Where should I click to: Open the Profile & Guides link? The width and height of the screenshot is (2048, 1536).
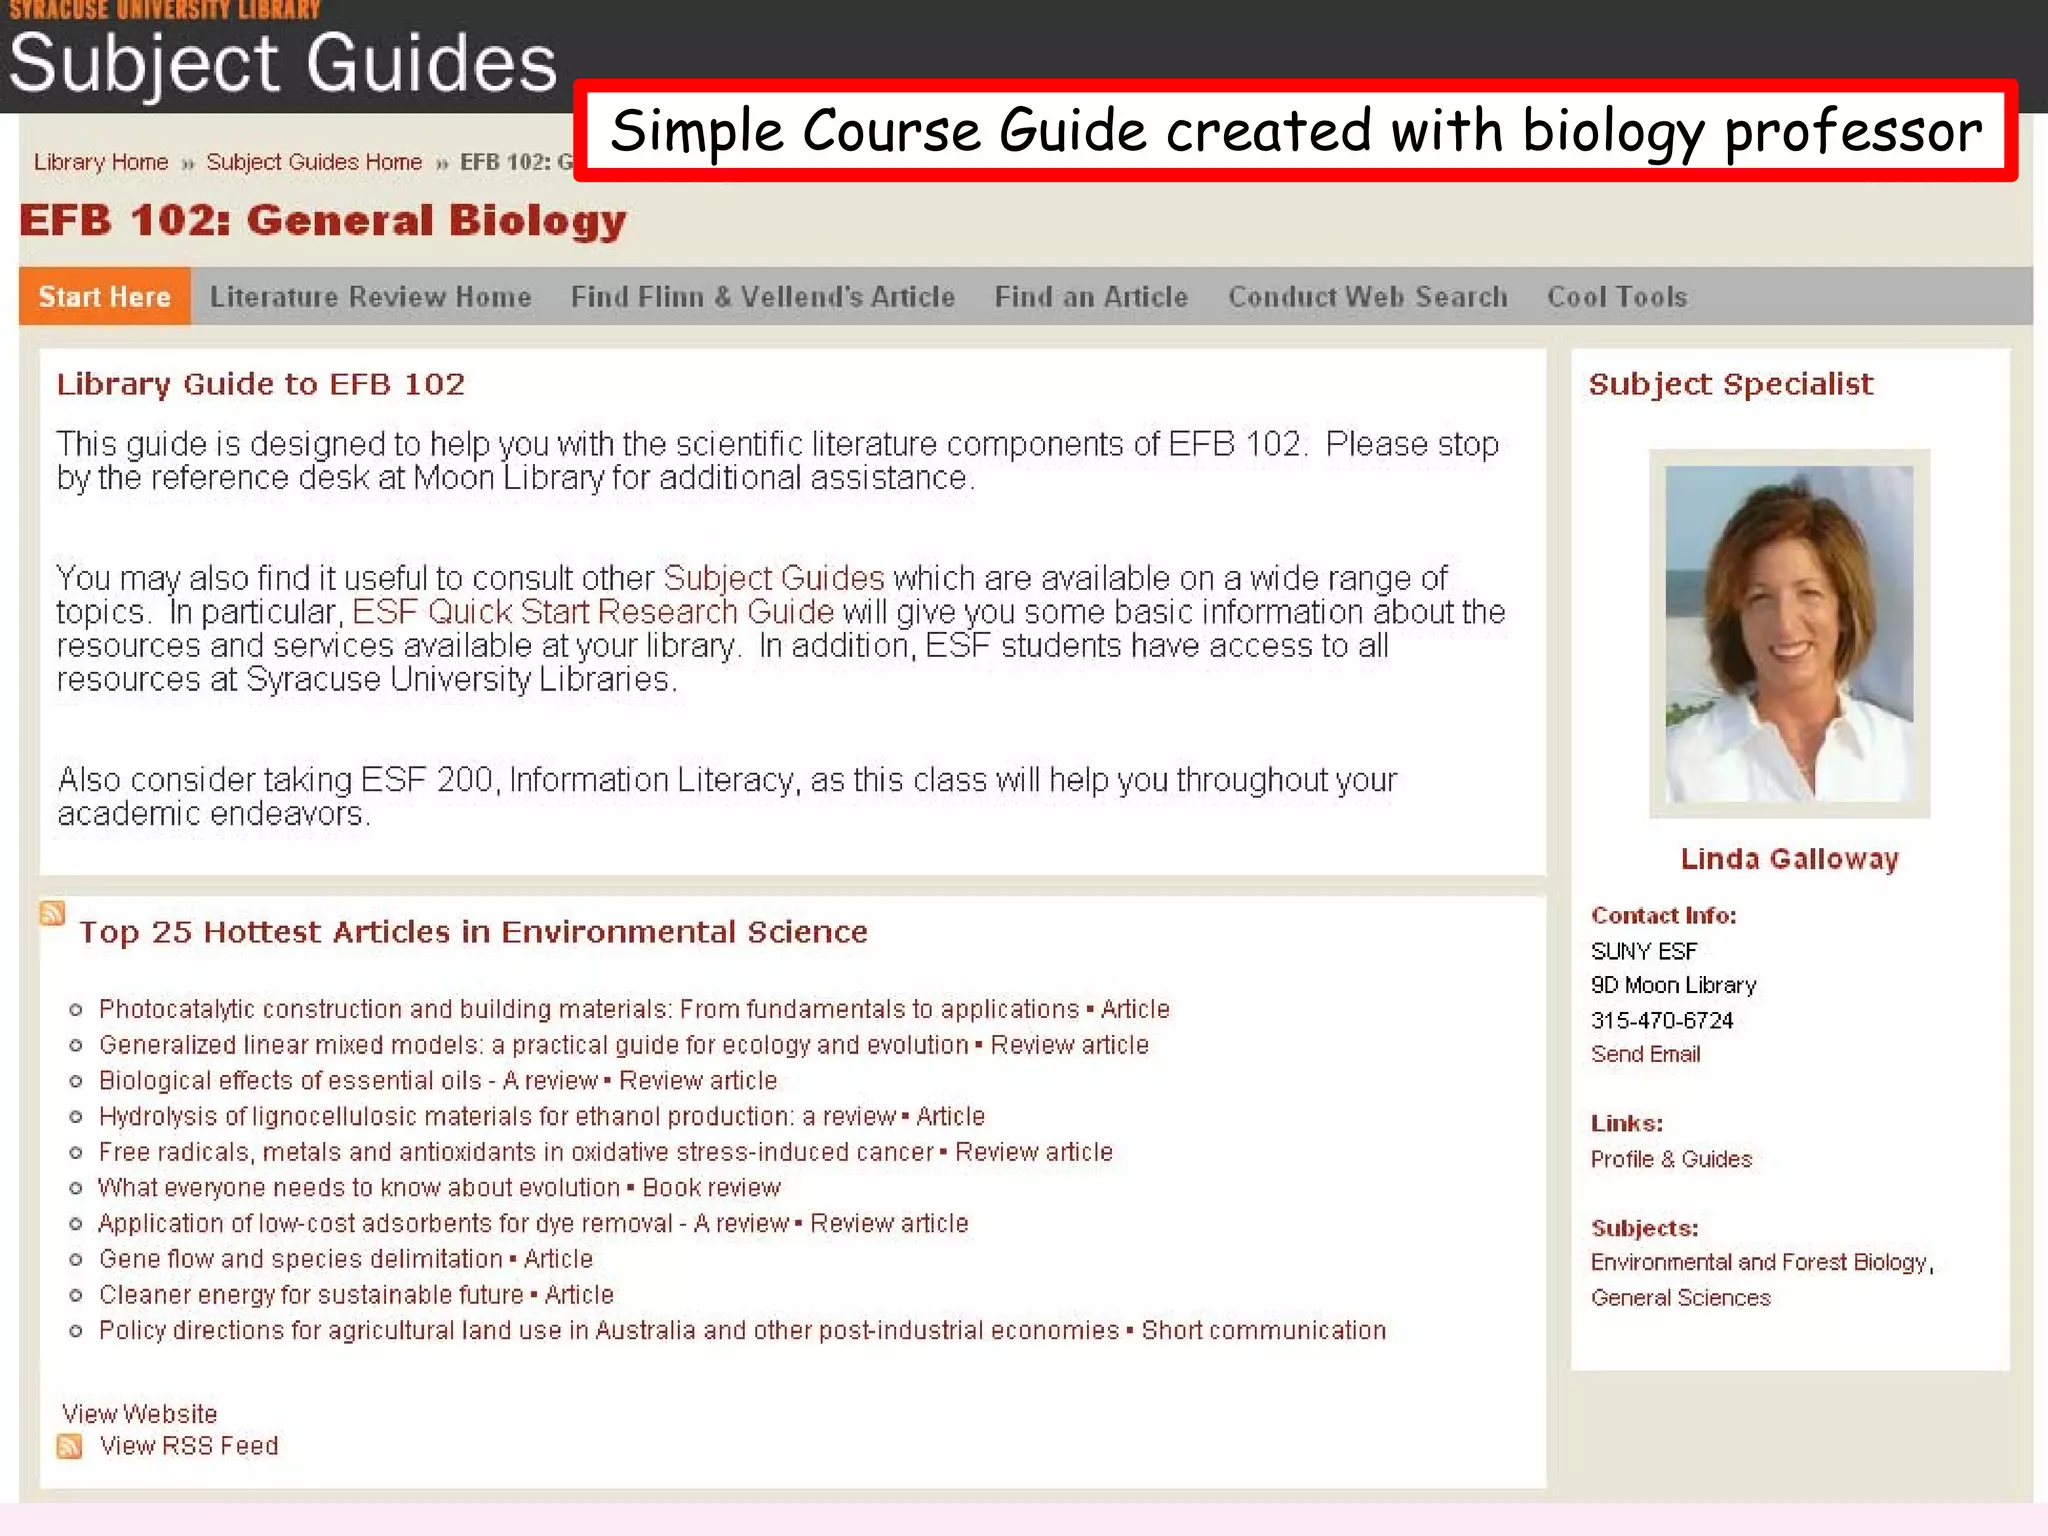tap(1672, 1159)
